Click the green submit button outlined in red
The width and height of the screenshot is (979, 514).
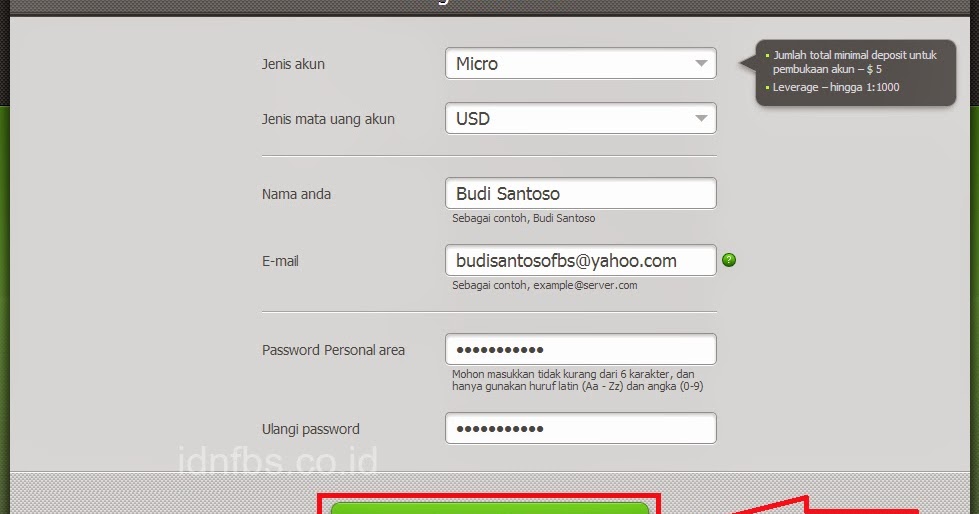tap(489, 508)
